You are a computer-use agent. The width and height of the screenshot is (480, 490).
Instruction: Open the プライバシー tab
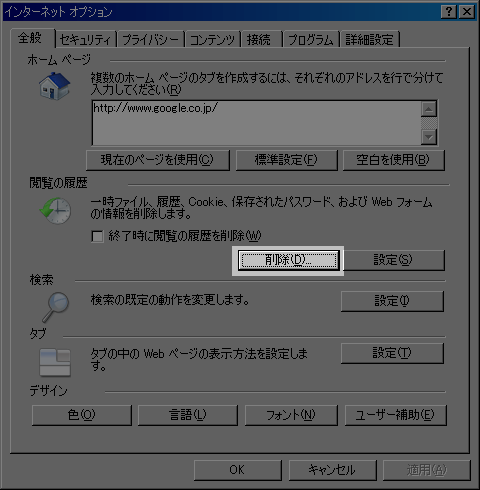(x=151, y=40)
